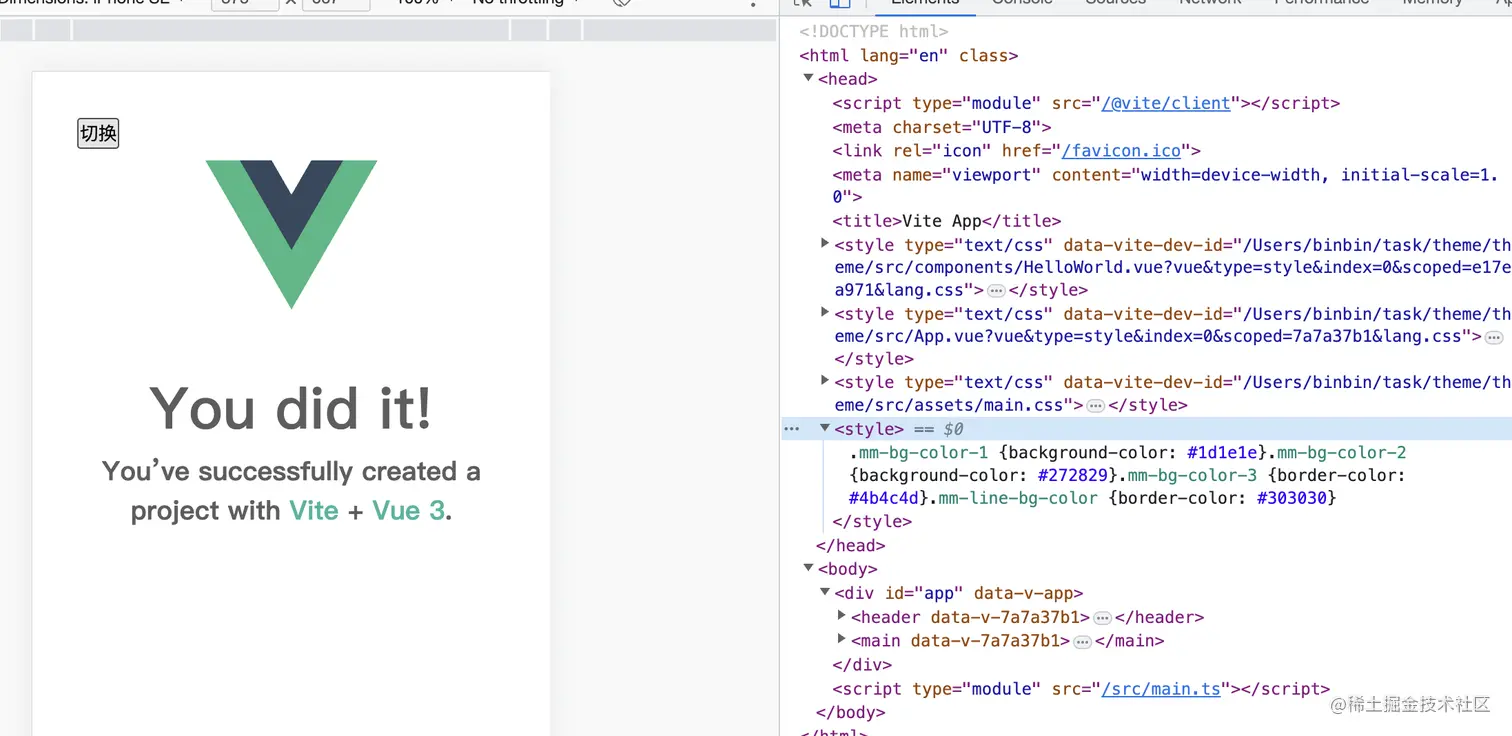Collapse the selected <style> node

tap(825, 428)
